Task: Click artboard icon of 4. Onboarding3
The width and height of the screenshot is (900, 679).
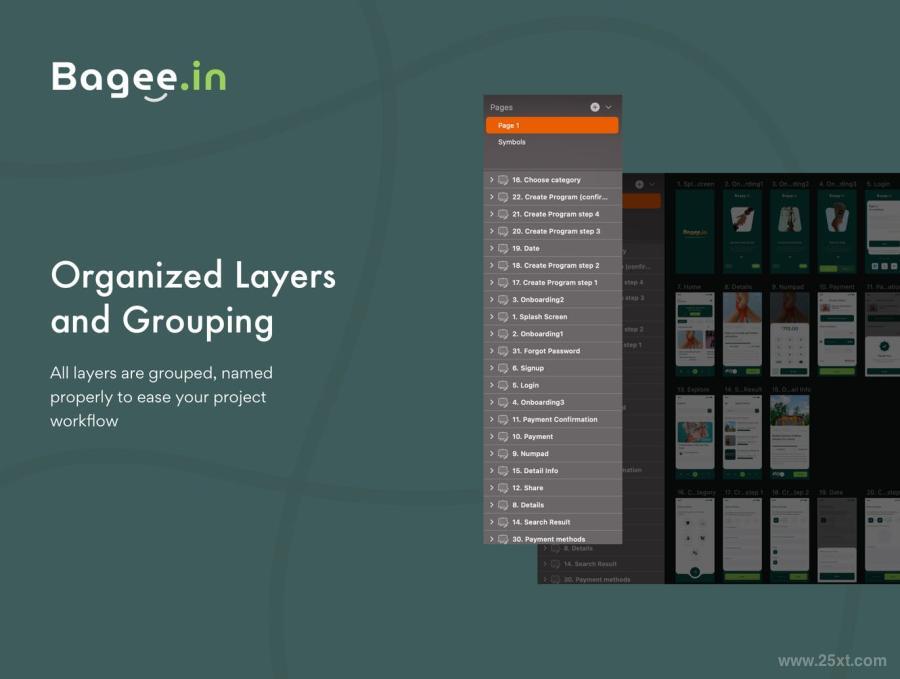Action: coord(503,402)
